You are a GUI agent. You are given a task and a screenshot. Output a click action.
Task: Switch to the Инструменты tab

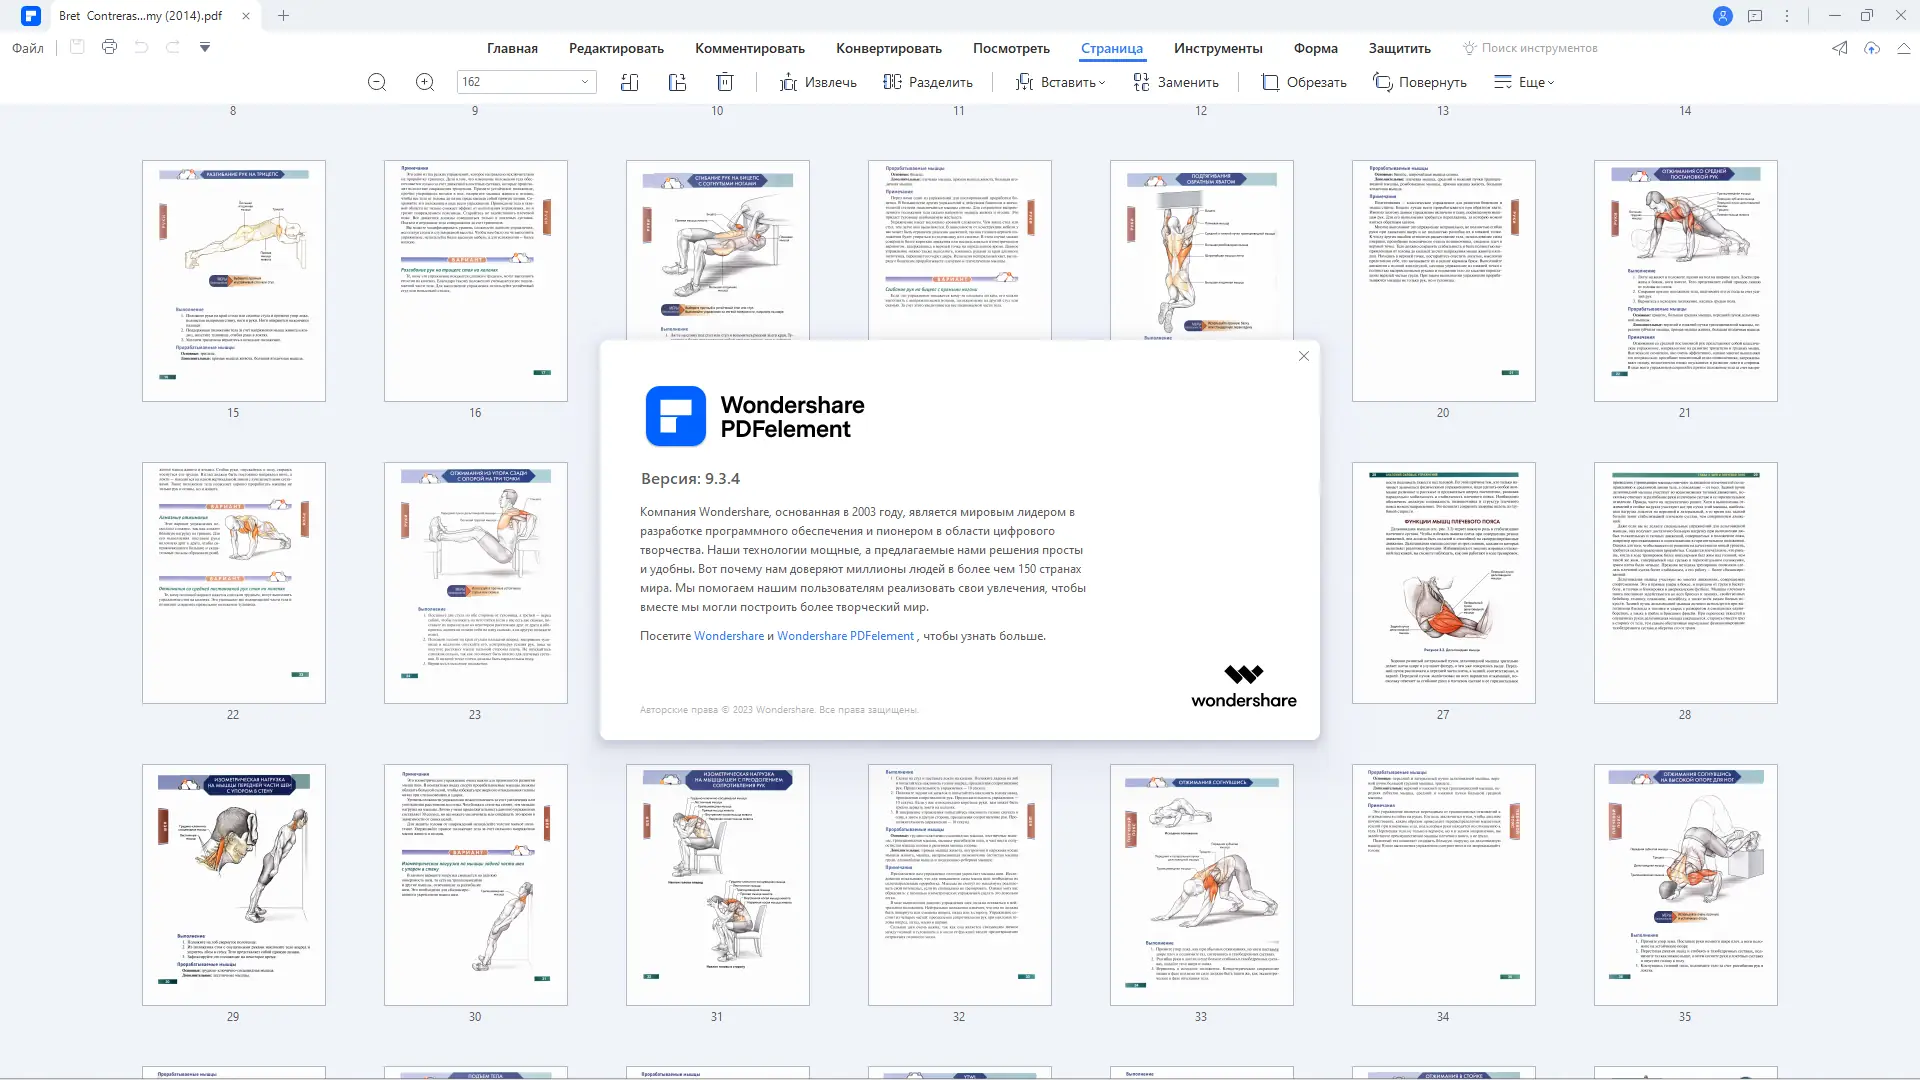tap(1218, 48)
